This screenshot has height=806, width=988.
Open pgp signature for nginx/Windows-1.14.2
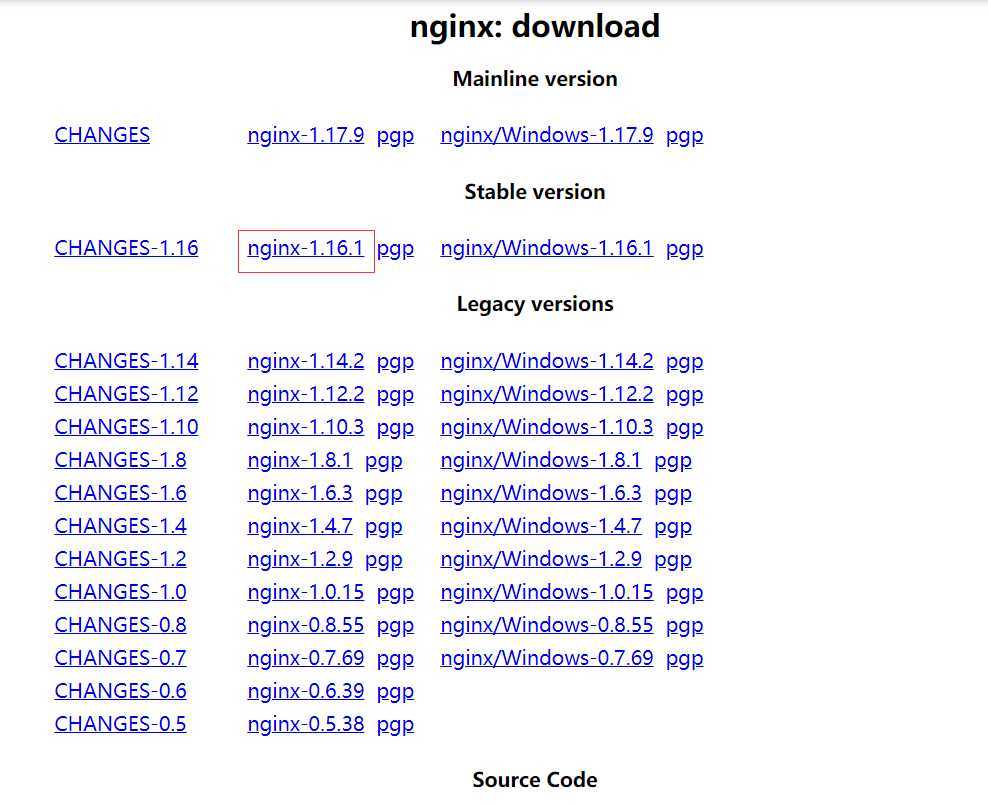(x=684, y=362)
